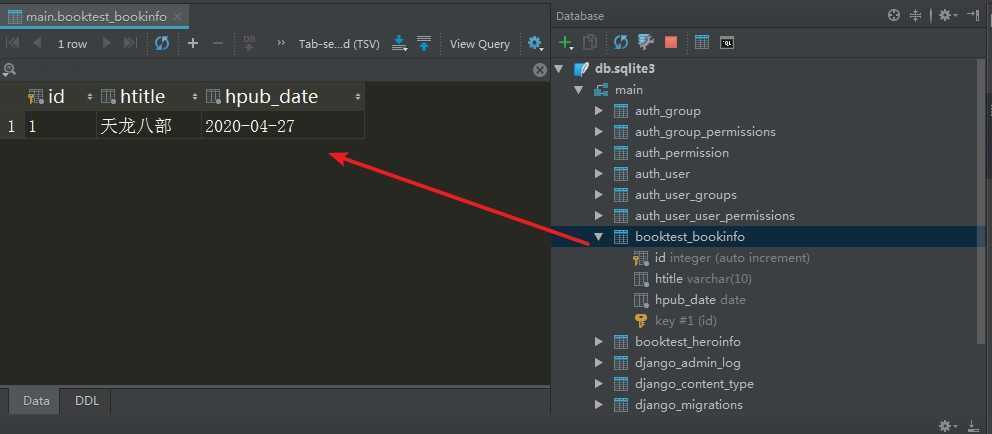Collapse main schema node
This screenshot has width=992, height=434.
tap(578, 90)
